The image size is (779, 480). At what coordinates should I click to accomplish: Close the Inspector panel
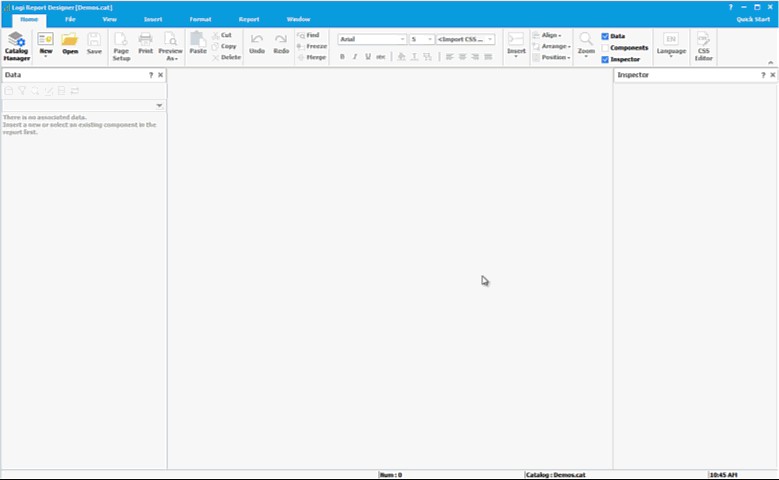pos(771,75)
